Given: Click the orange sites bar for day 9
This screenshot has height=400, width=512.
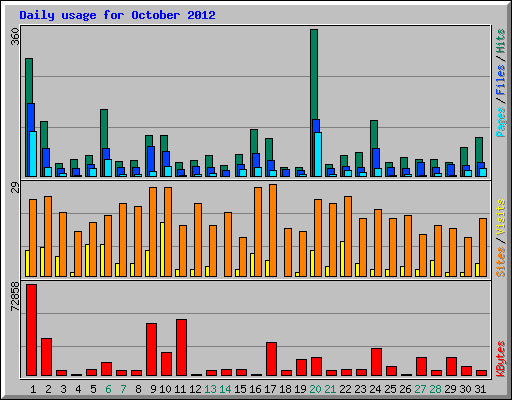Looking at the screenshot, I should [153, 232].
